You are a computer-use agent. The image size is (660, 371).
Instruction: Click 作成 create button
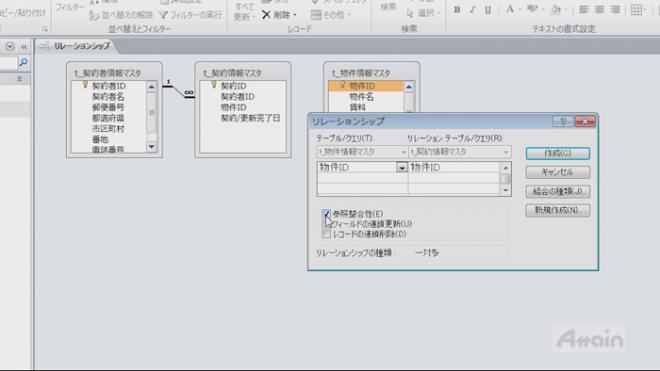pos(558,153)
